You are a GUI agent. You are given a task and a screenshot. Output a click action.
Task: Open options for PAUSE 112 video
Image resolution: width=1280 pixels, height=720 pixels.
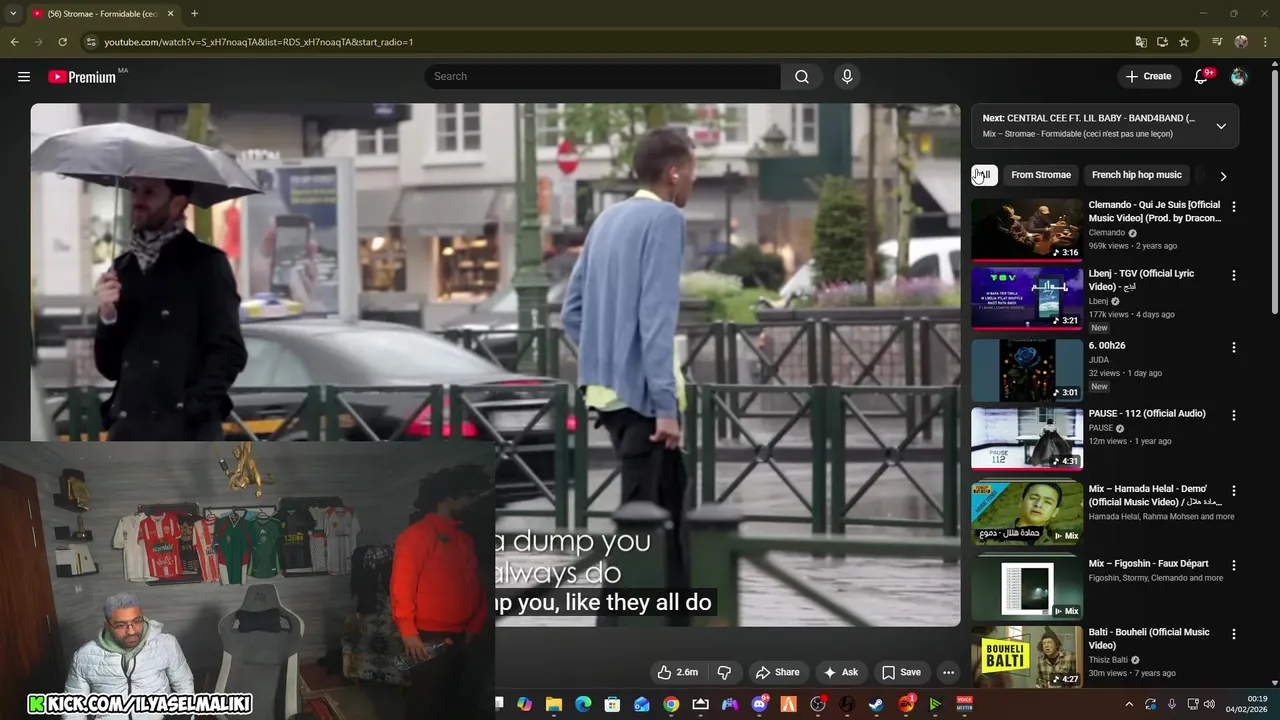click(x=1233, y=415)
